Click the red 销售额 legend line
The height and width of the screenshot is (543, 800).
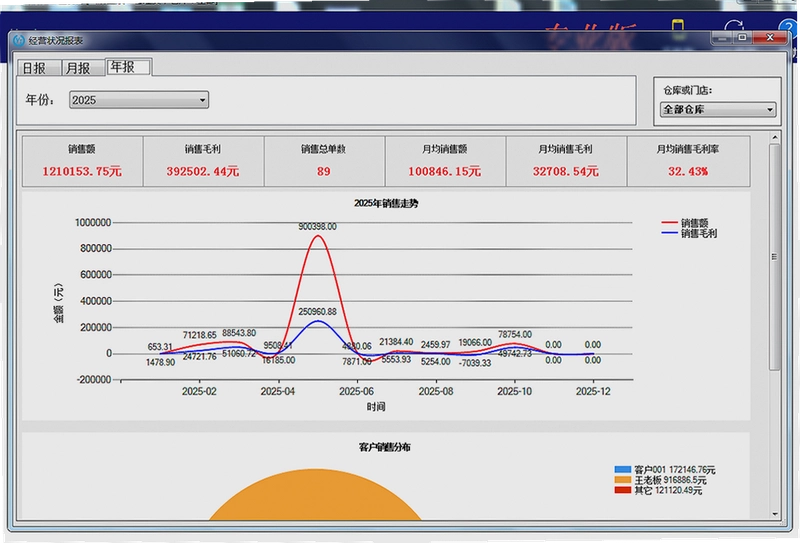(669, 223)
